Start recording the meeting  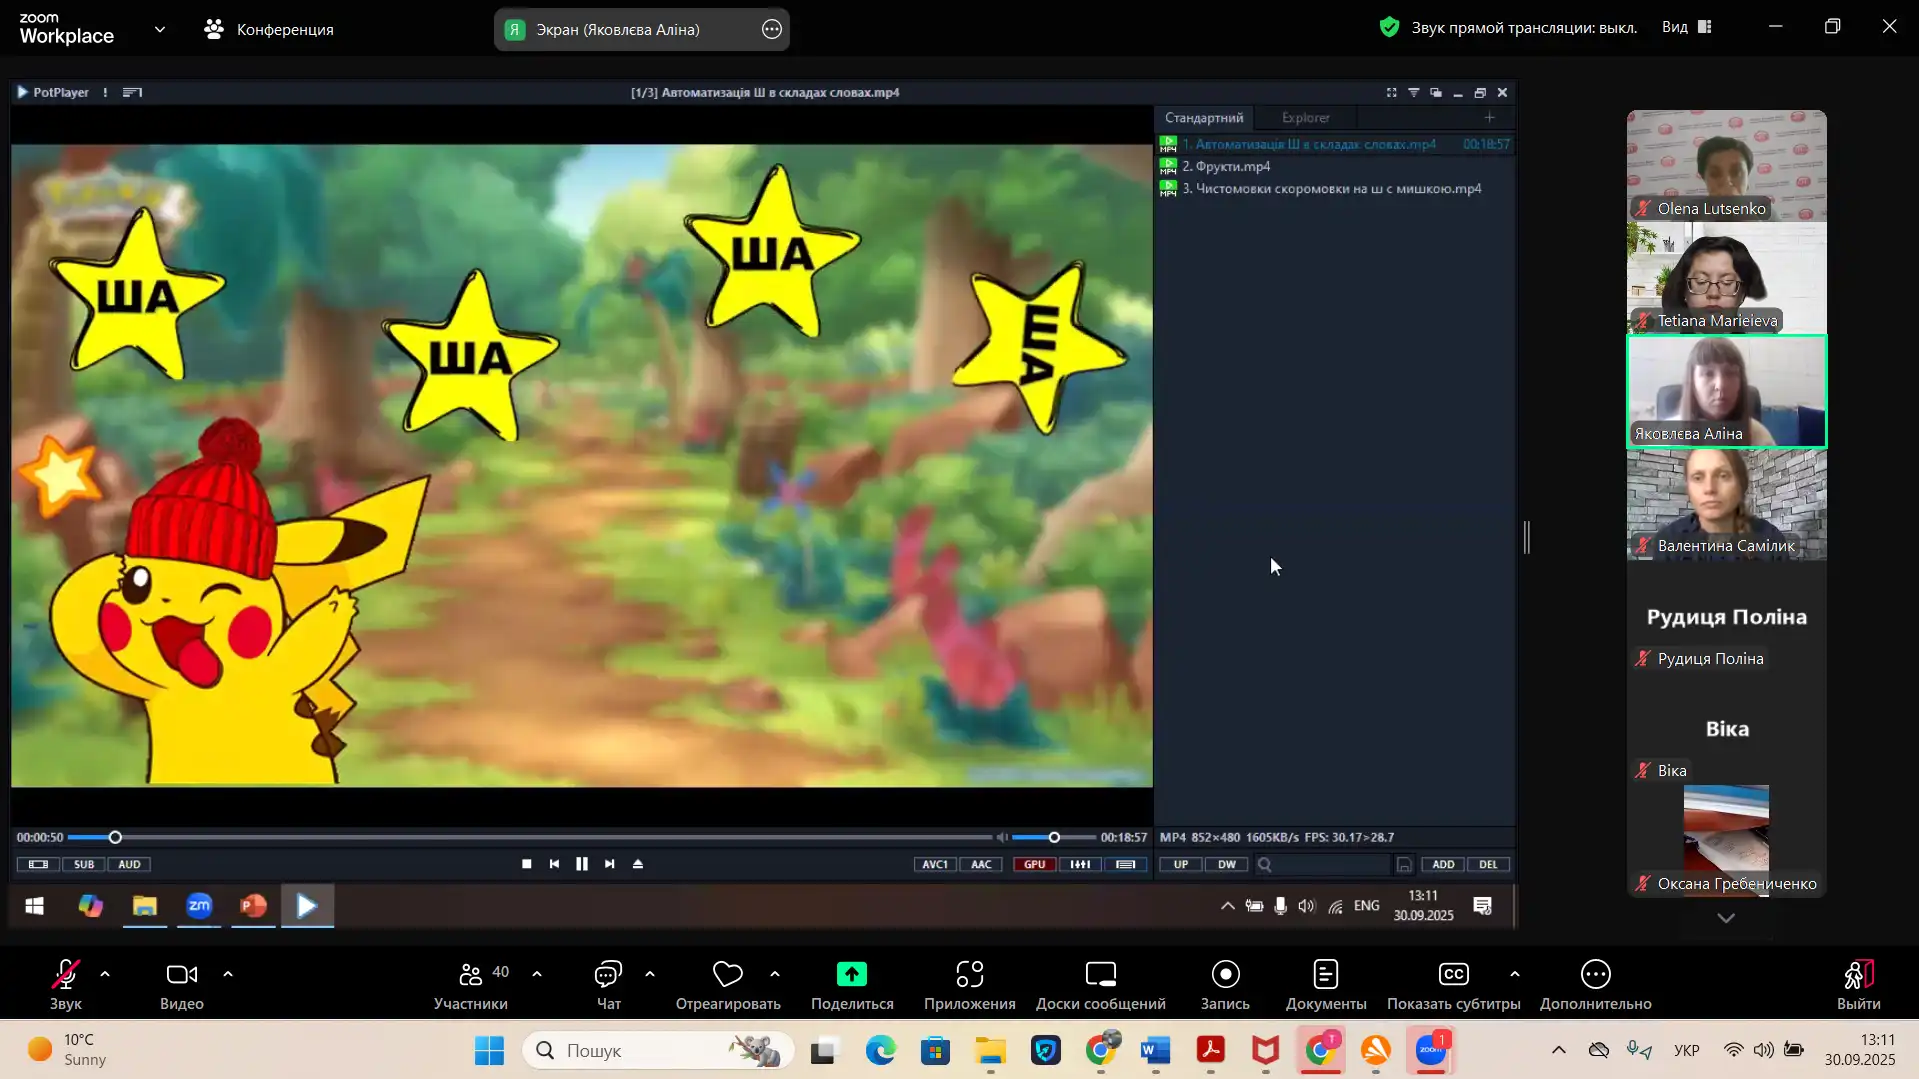1224,985
